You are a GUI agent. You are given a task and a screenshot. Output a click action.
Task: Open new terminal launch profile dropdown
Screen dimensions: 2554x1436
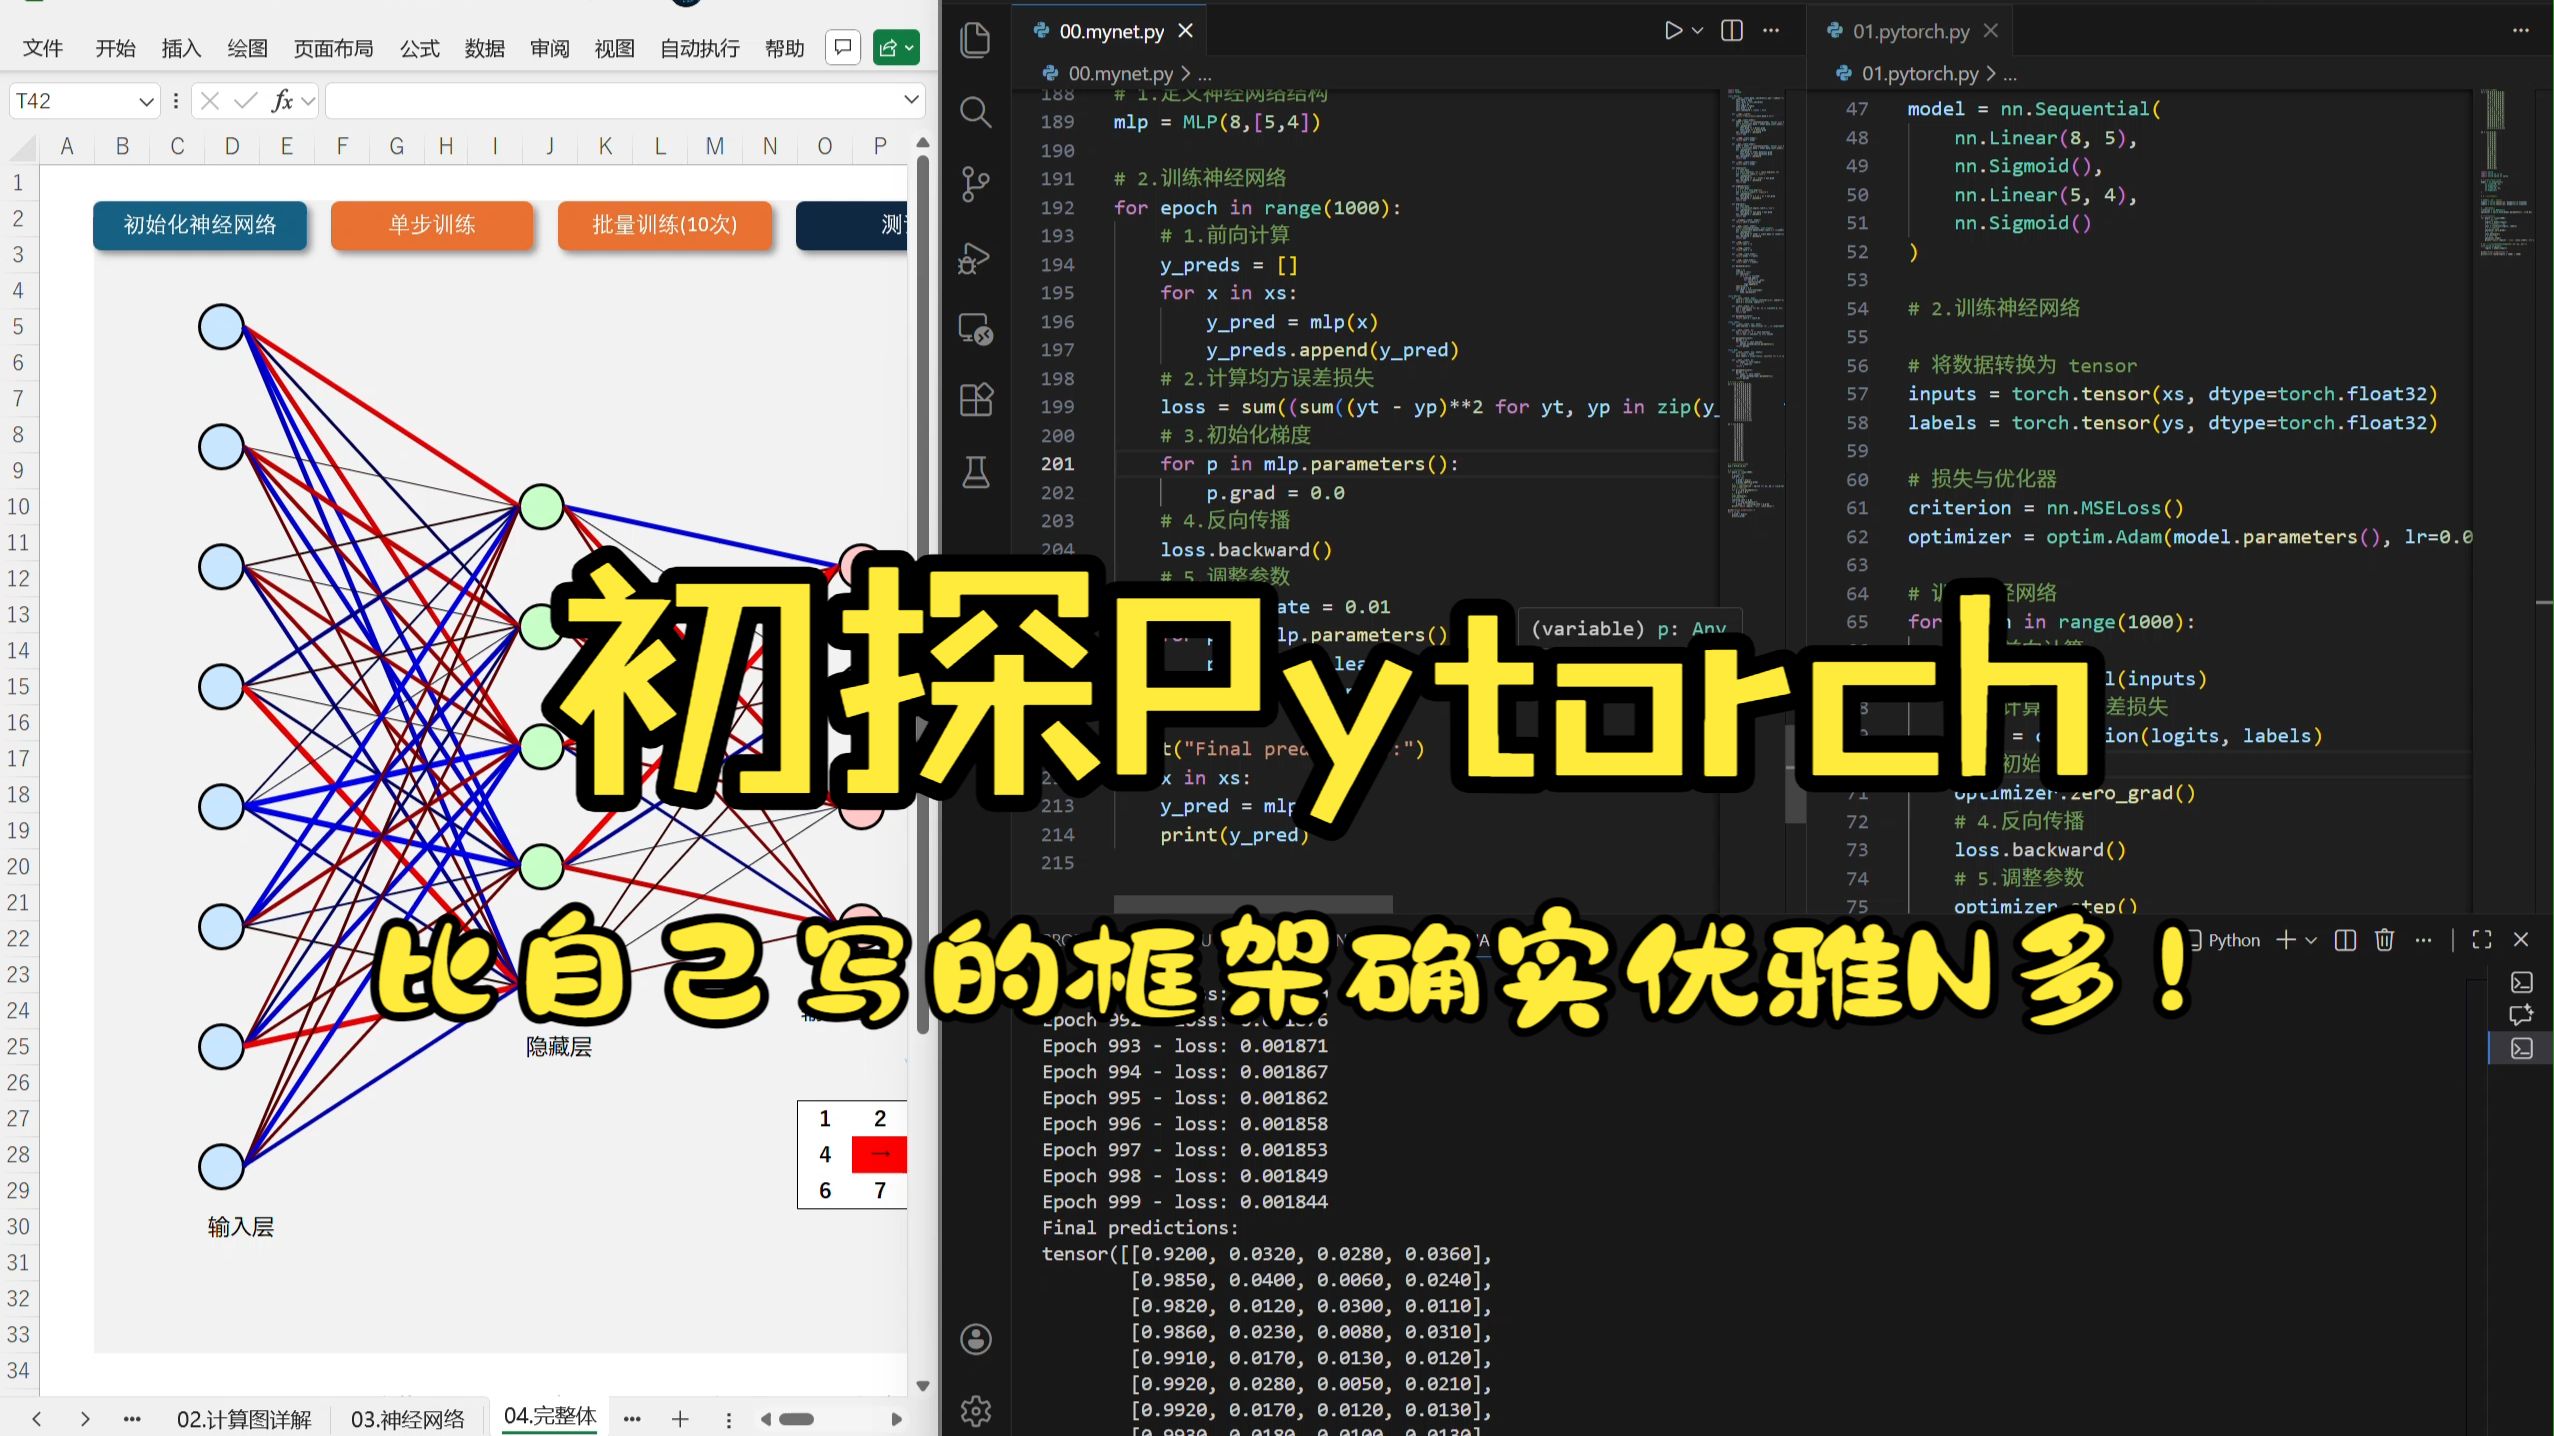pyautogui.click(x=2311, y=940)
